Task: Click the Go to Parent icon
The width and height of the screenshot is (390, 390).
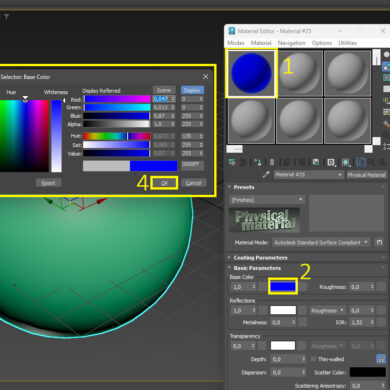Action: 371,162
